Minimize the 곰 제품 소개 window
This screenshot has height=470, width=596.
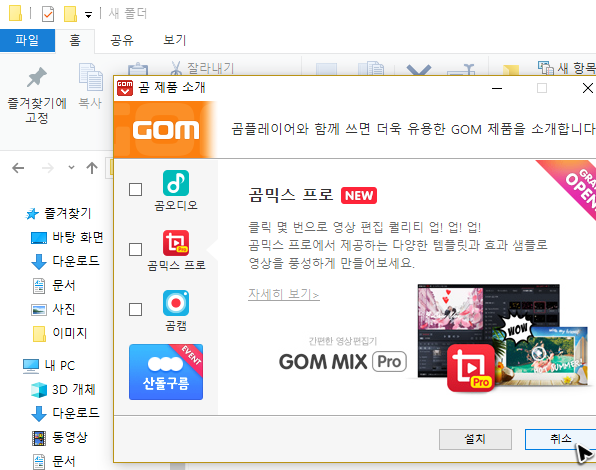point(496,88)
